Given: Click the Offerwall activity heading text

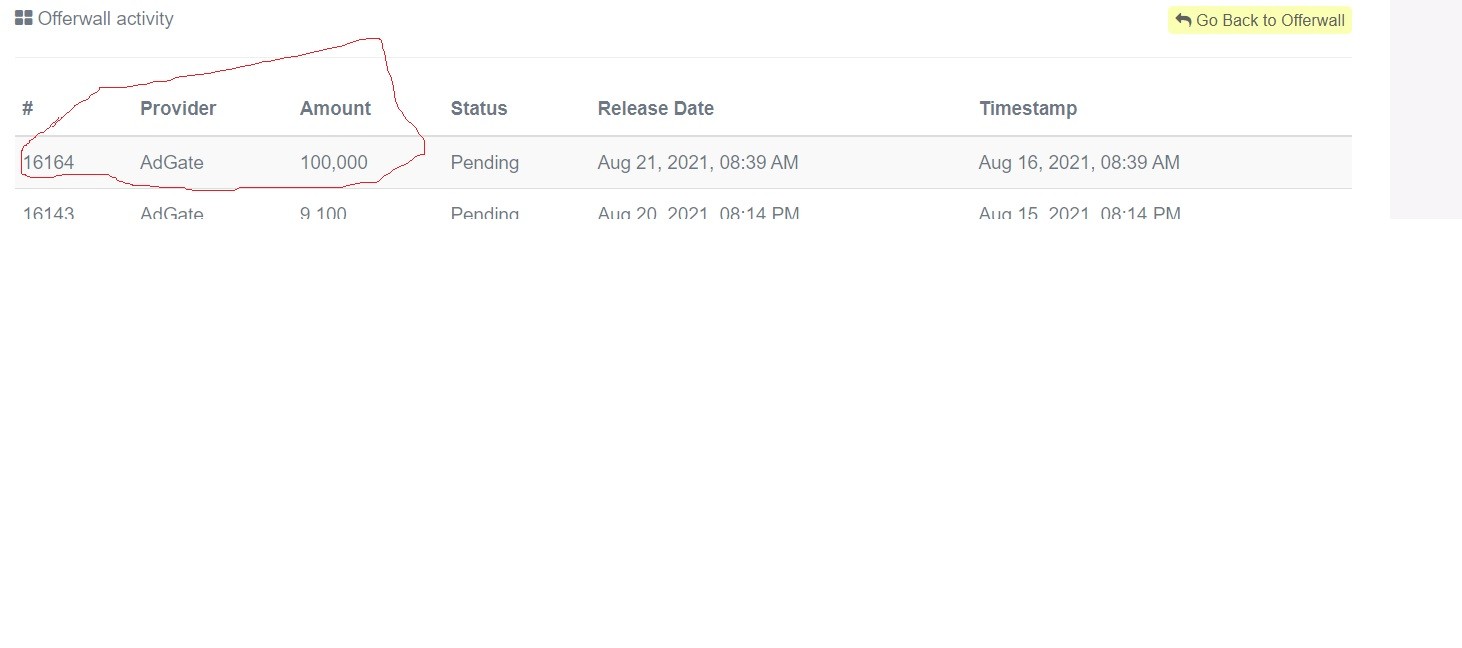Looking at the screenshot, I should pyautogui.click(x=105, y=18).
